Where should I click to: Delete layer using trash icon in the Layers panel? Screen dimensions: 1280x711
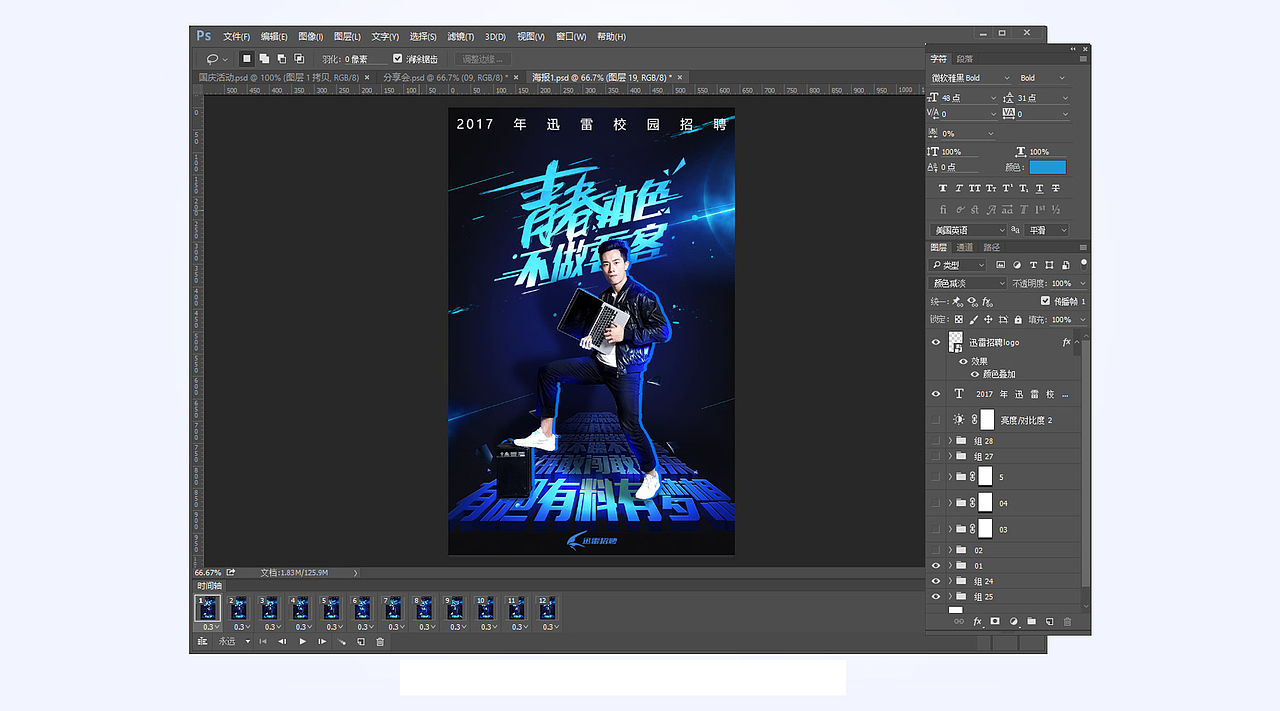pos(1067,622)
